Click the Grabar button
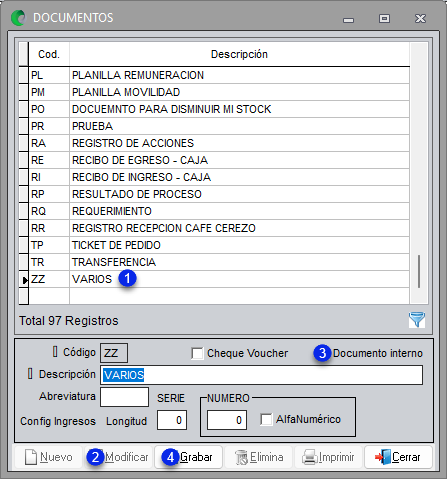Viewport: 447px width, 479px height. (188, 457)
